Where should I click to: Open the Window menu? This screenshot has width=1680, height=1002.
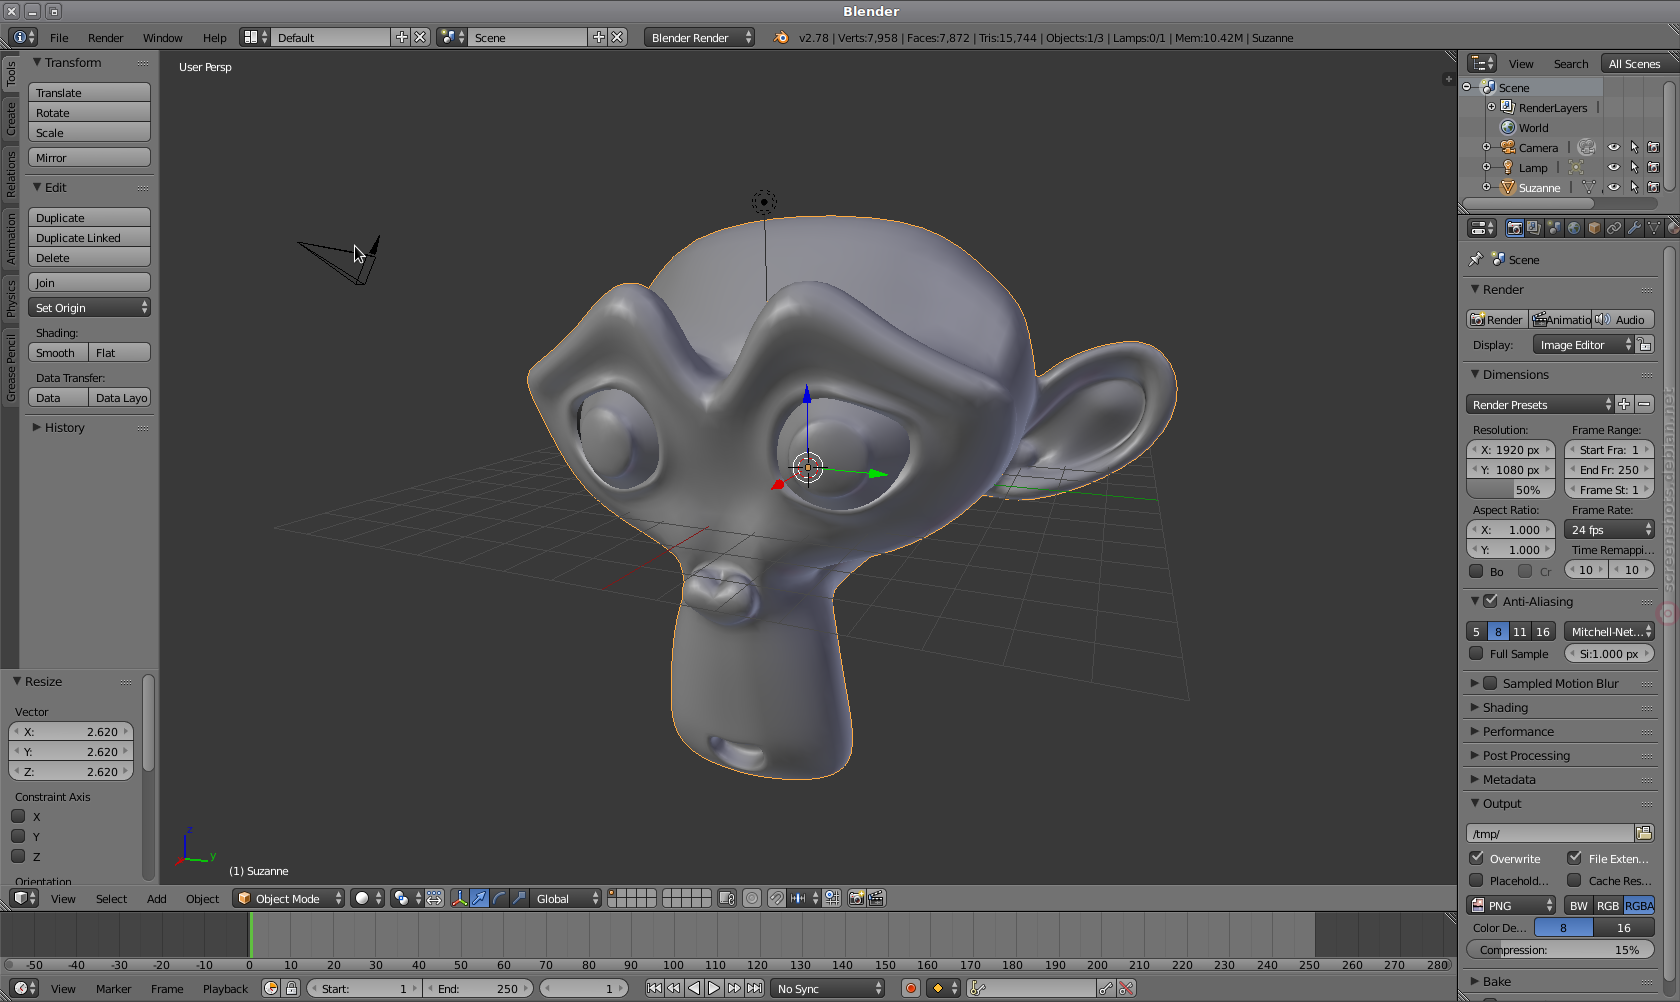pos(162,37)
